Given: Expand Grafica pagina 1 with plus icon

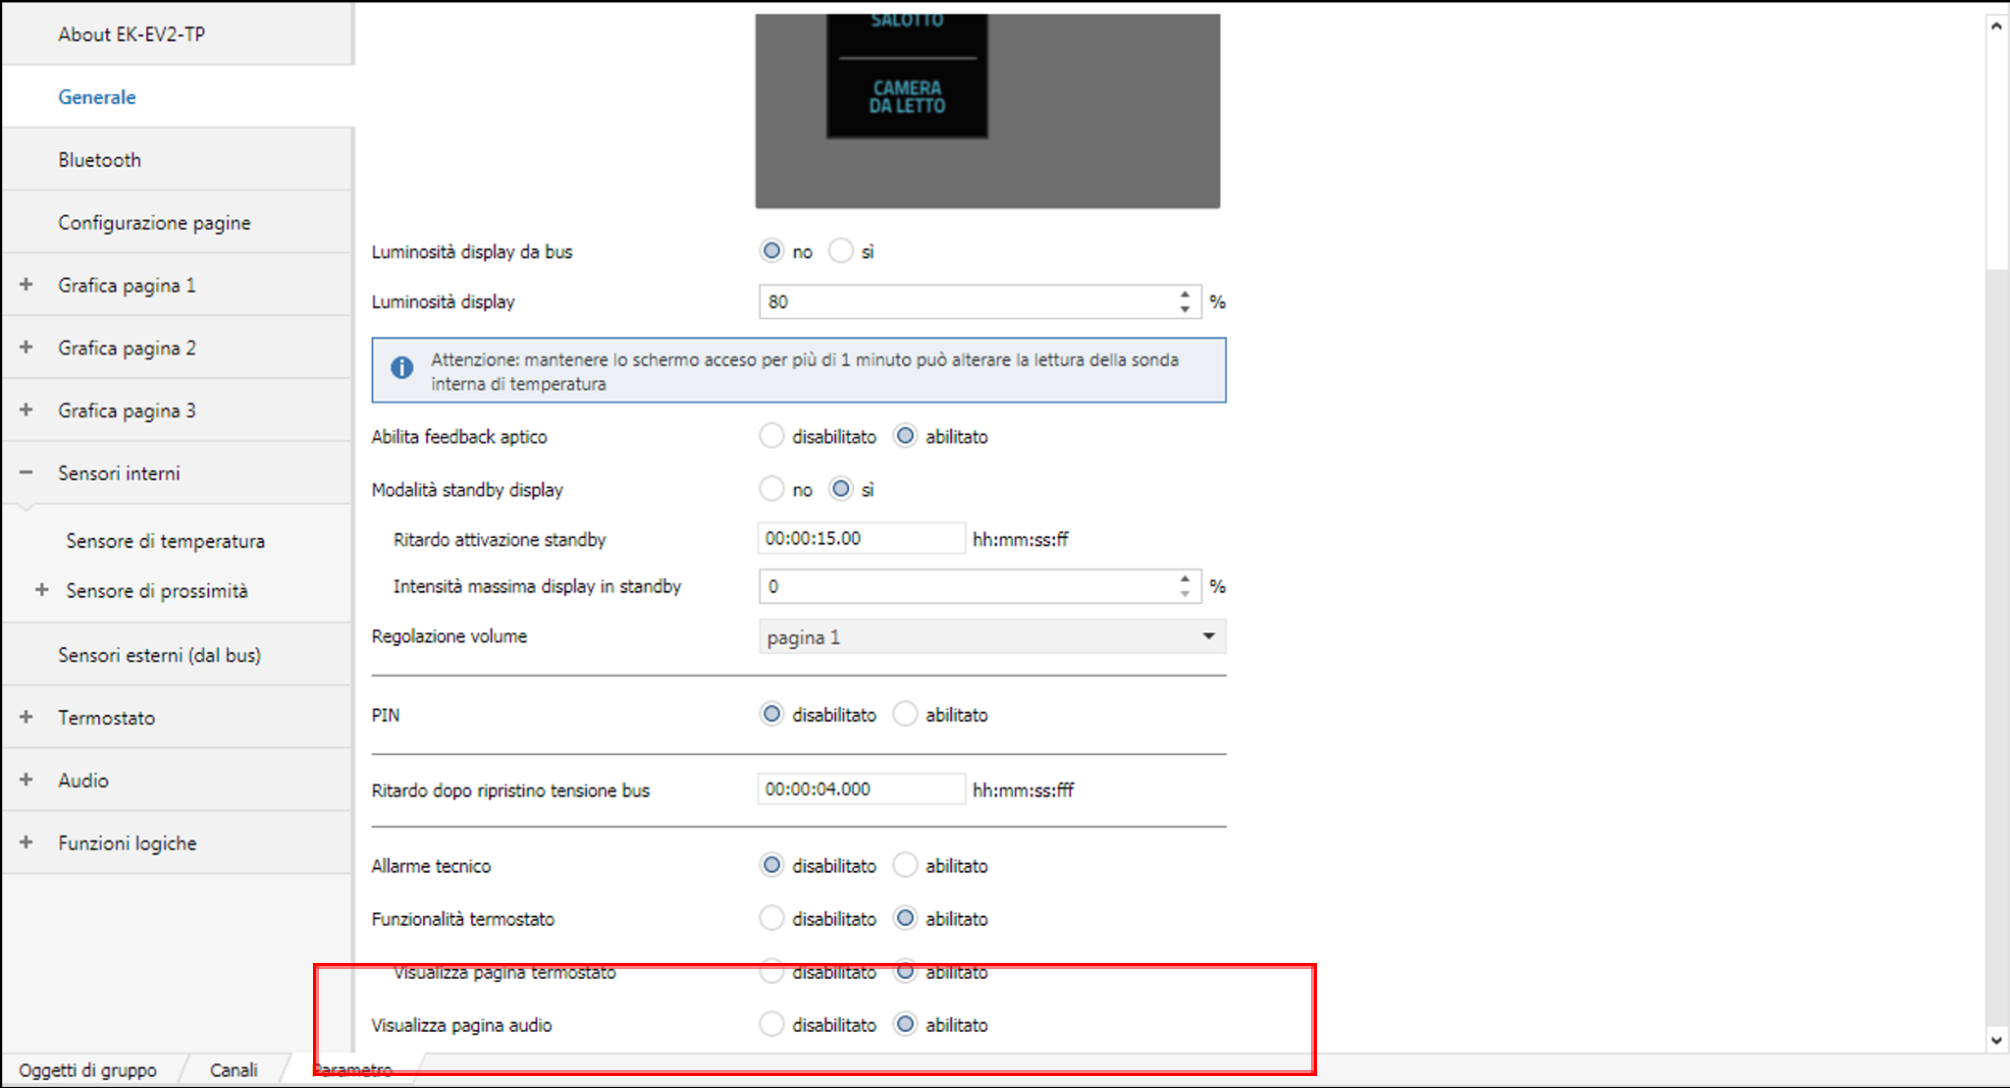Looking at the screenshot, I should [x=26, y=285].
